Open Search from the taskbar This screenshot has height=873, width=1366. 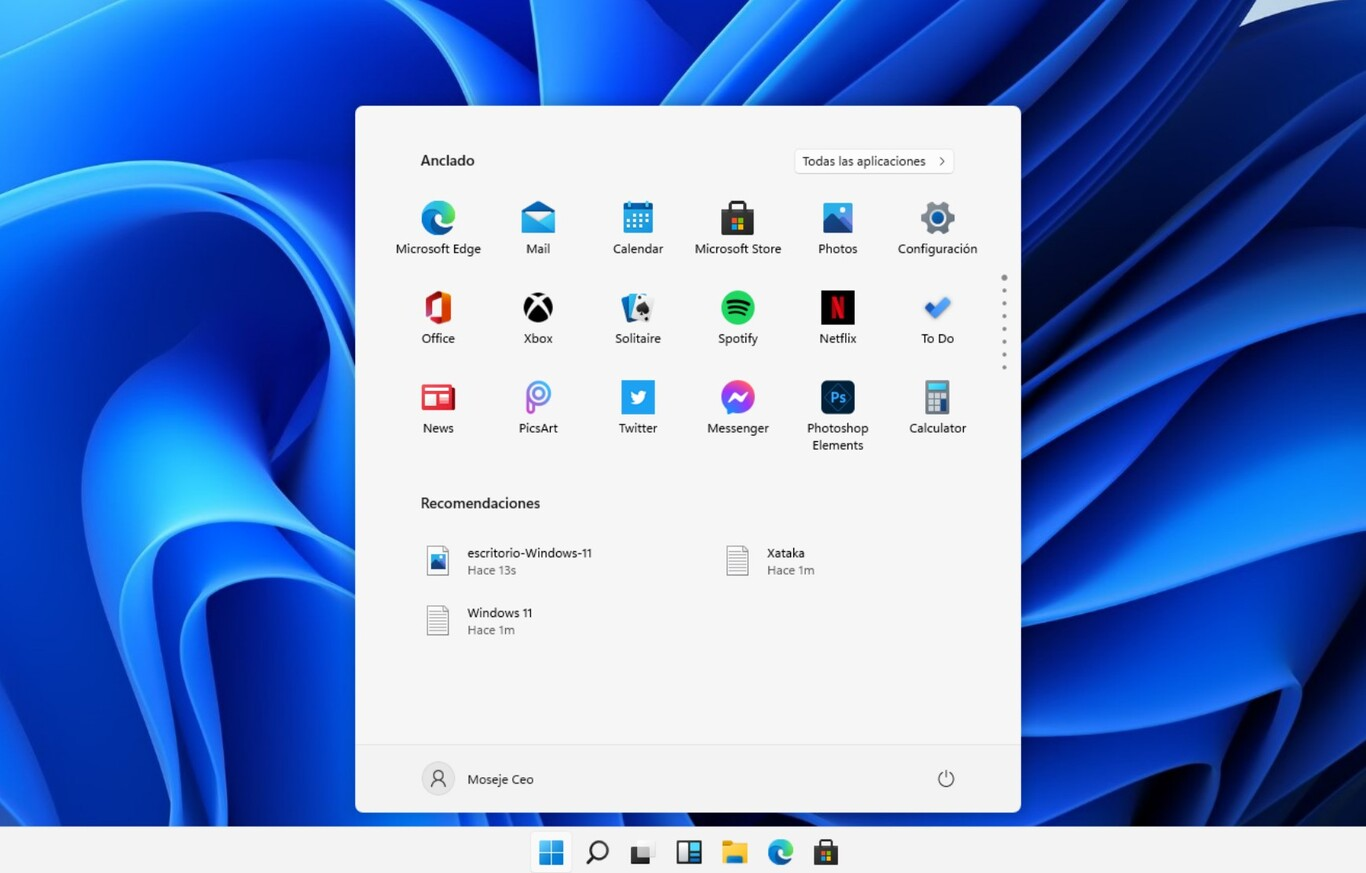(x=597, y=852)
